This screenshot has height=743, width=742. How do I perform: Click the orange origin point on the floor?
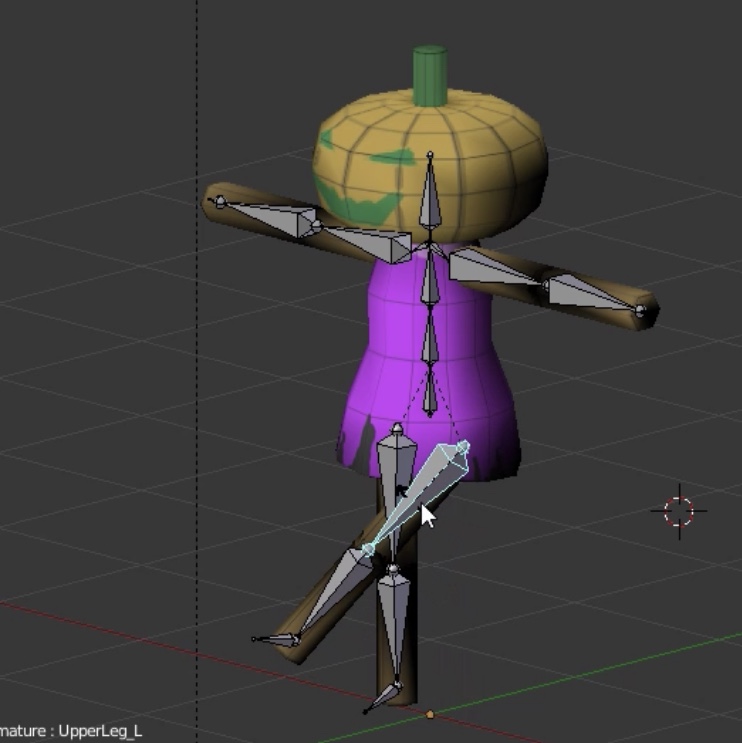[x=430, y=714]
